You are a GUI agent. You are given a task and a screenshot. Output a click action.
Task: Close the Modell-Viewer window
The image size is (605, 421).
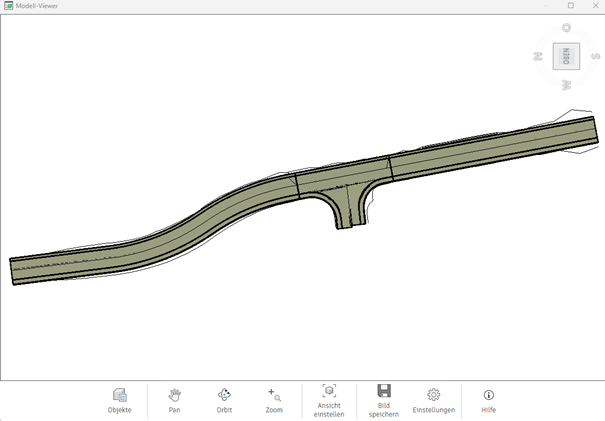tap(593, 6)
